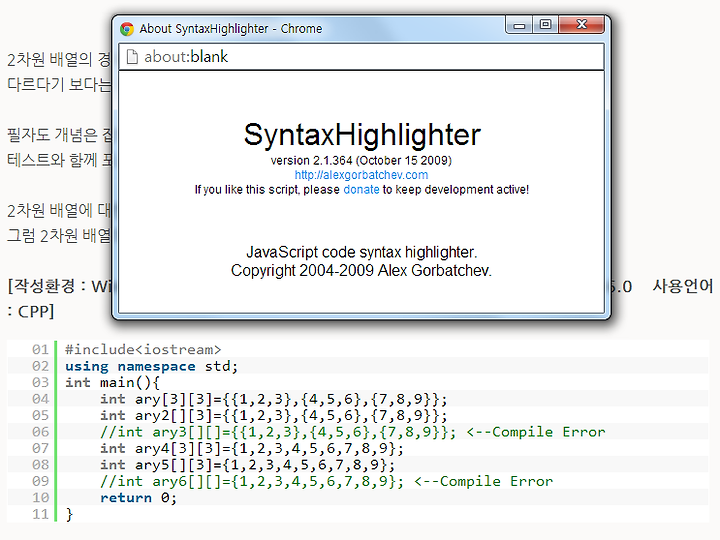Click the int ary[3][3] declaration line
The image size is (720, 540).
[273, 399]
